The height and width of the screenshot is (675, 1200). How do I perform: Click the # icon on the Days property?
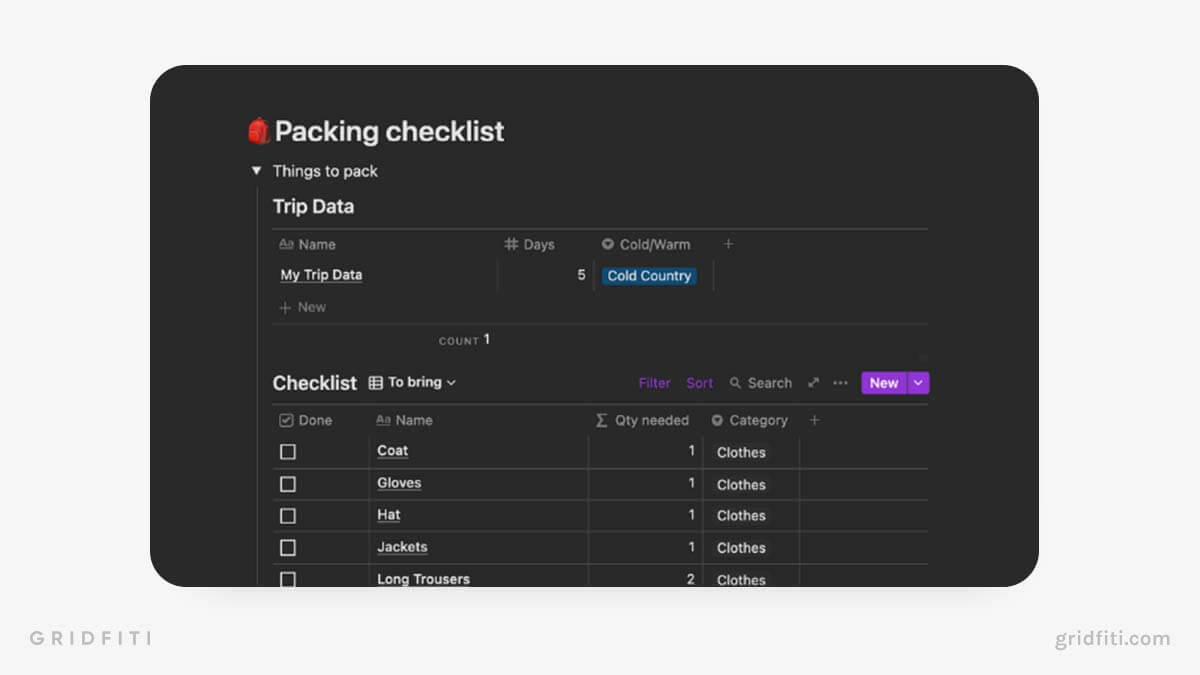click(510, 244)
